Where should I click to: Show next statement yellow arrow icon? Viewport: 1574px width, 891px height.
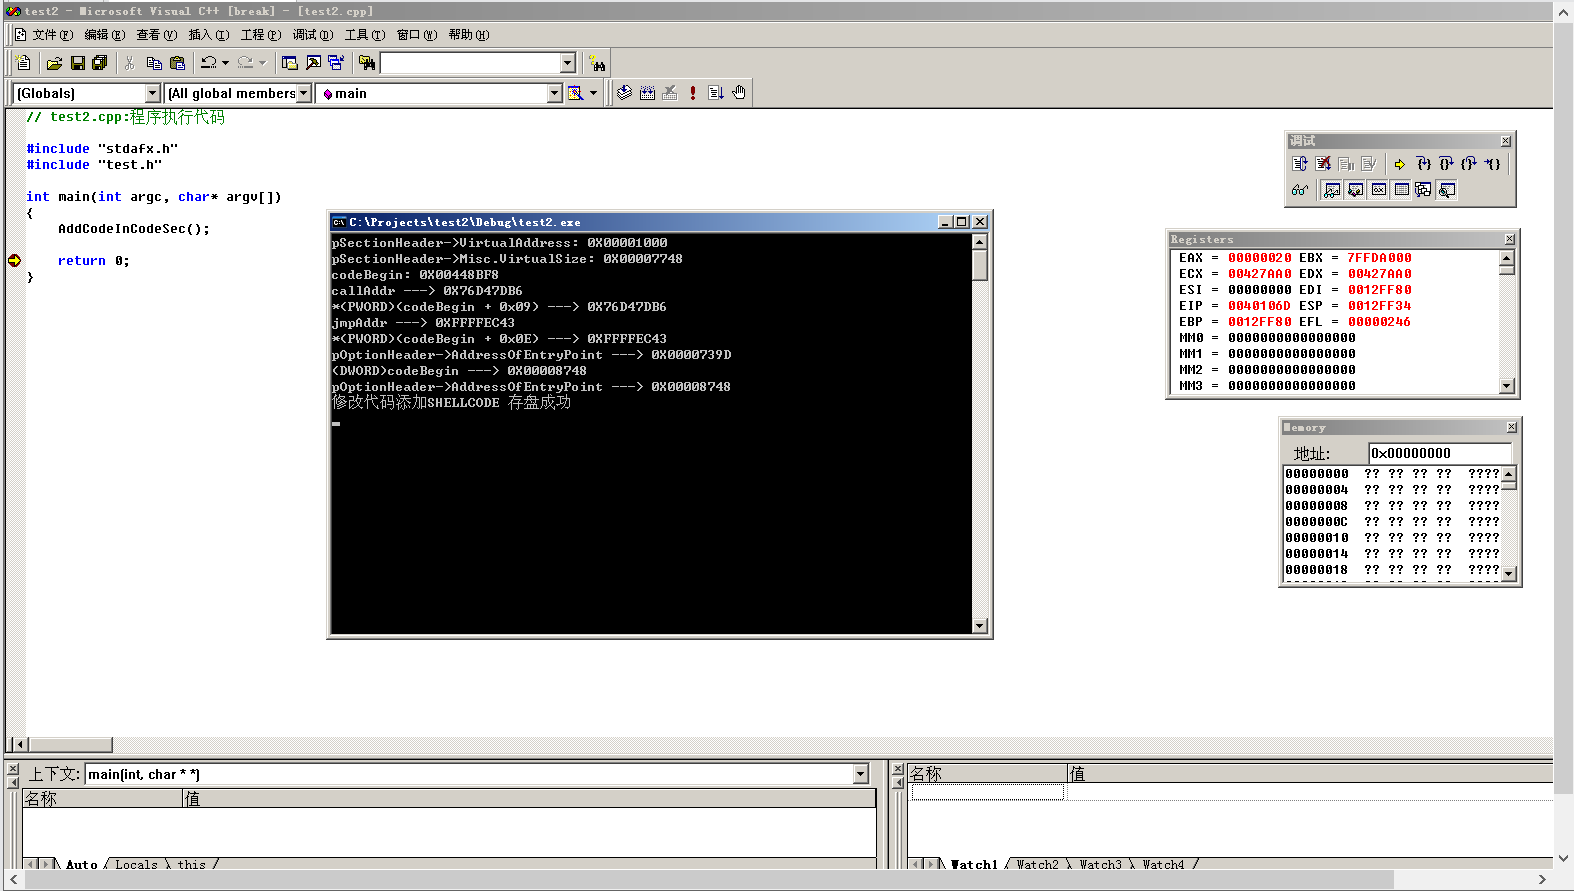[x=1400, y=164]
